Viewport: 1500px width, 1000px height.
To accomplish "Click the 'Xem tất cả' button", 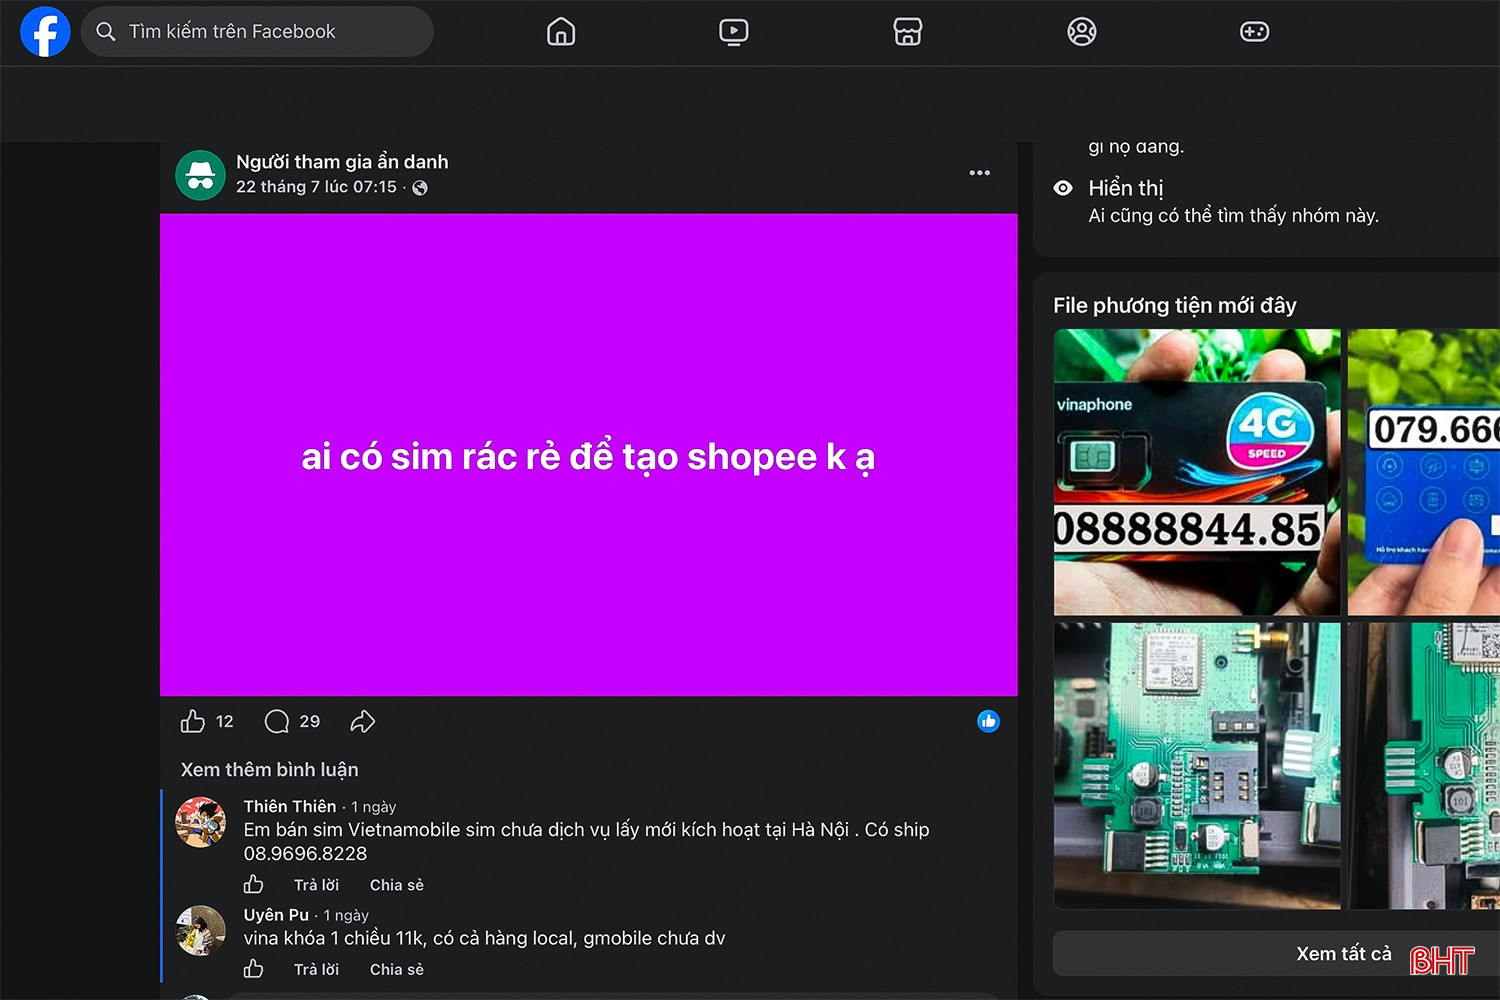I will pyautogui.click(x=1276, y=954).
